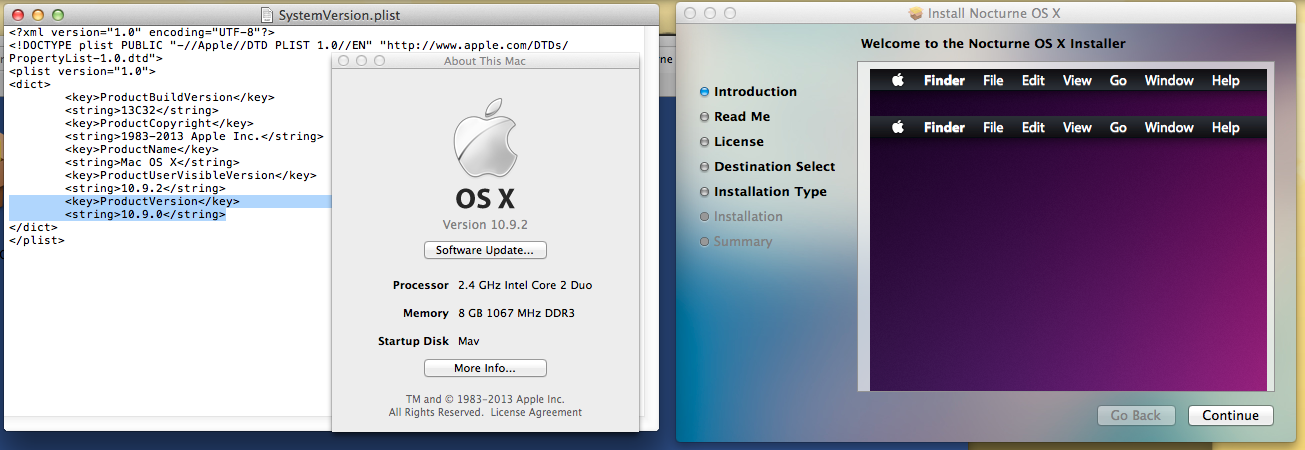
Task: Click the package icon in installer title bar
Action: [916, 13]
